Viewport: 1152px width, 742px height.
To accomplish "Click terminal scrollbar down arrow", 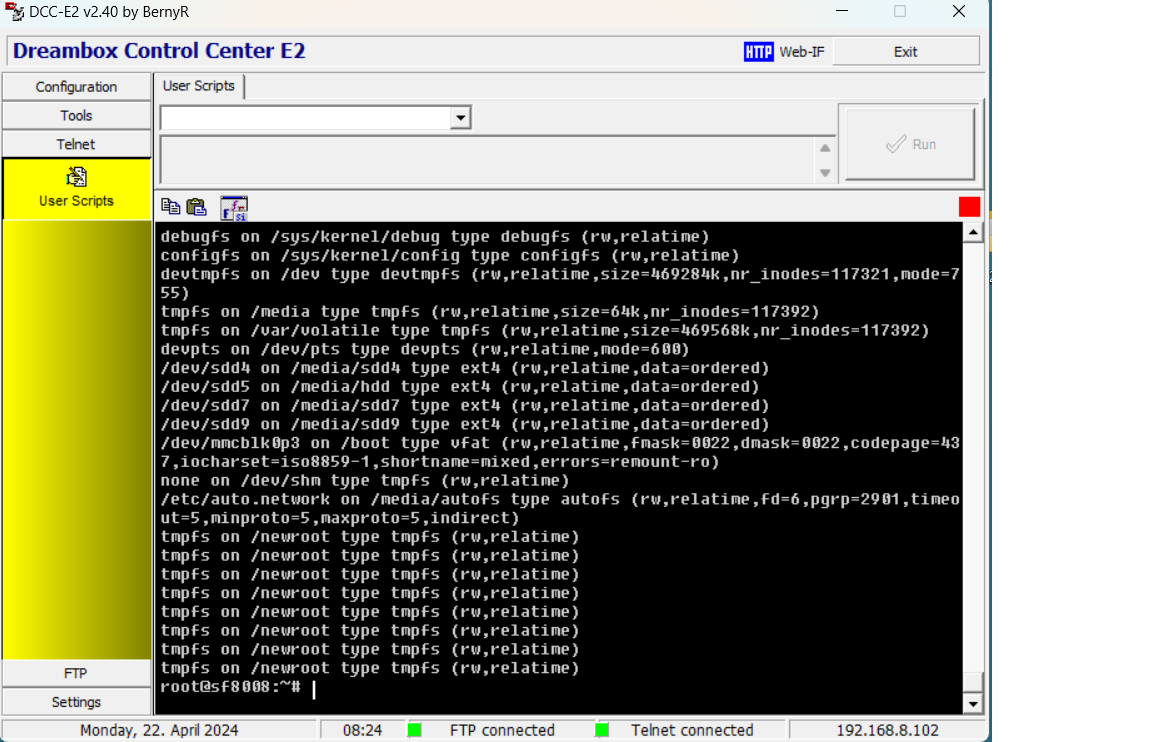I will [x=973, y=704].
